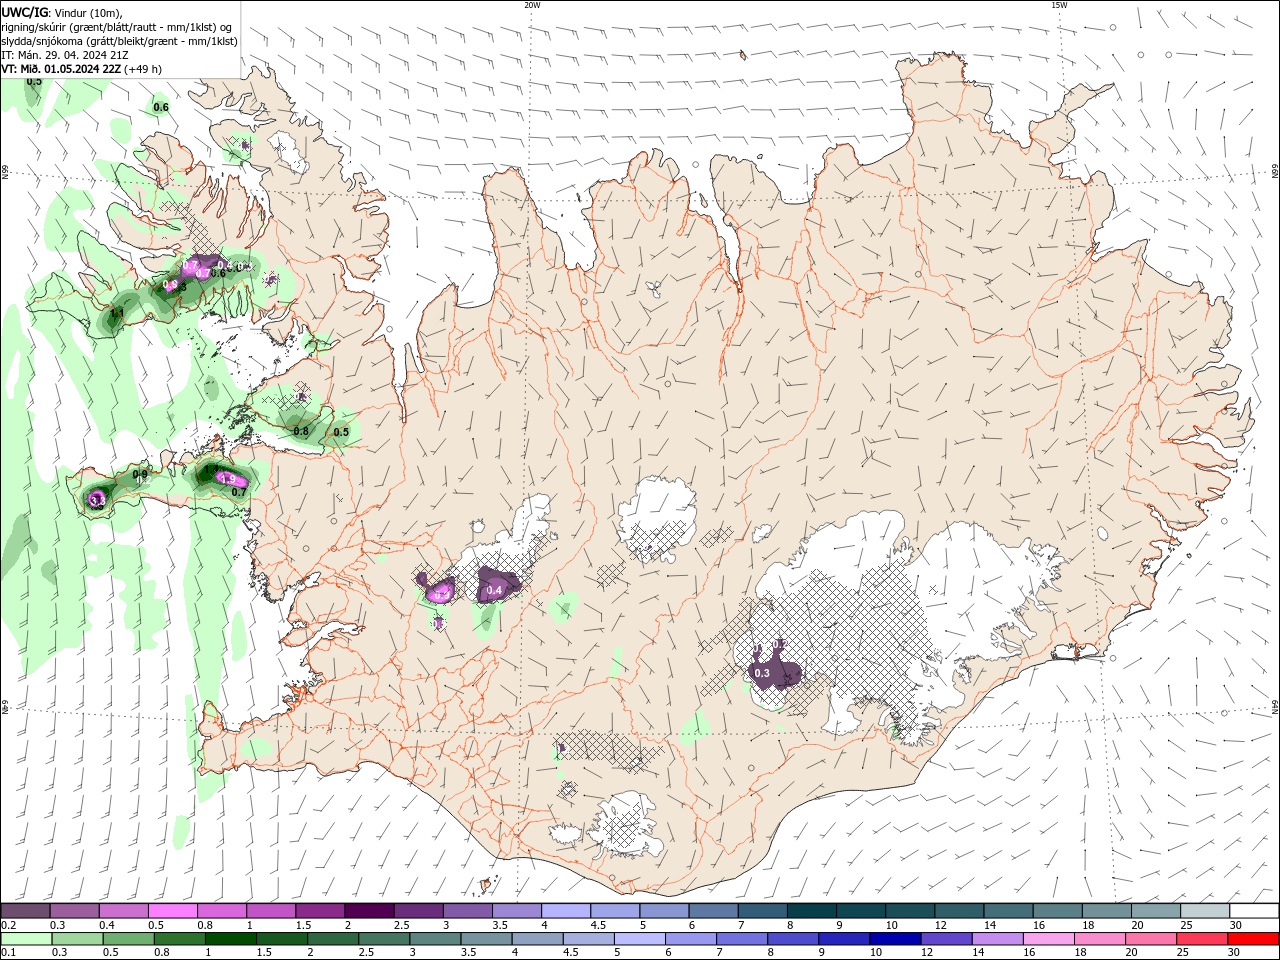Viewport: 1280px width, 960px height.
Task: Click the UWC/IG title text
Action: pyautogui.click(x=24, y=12)
